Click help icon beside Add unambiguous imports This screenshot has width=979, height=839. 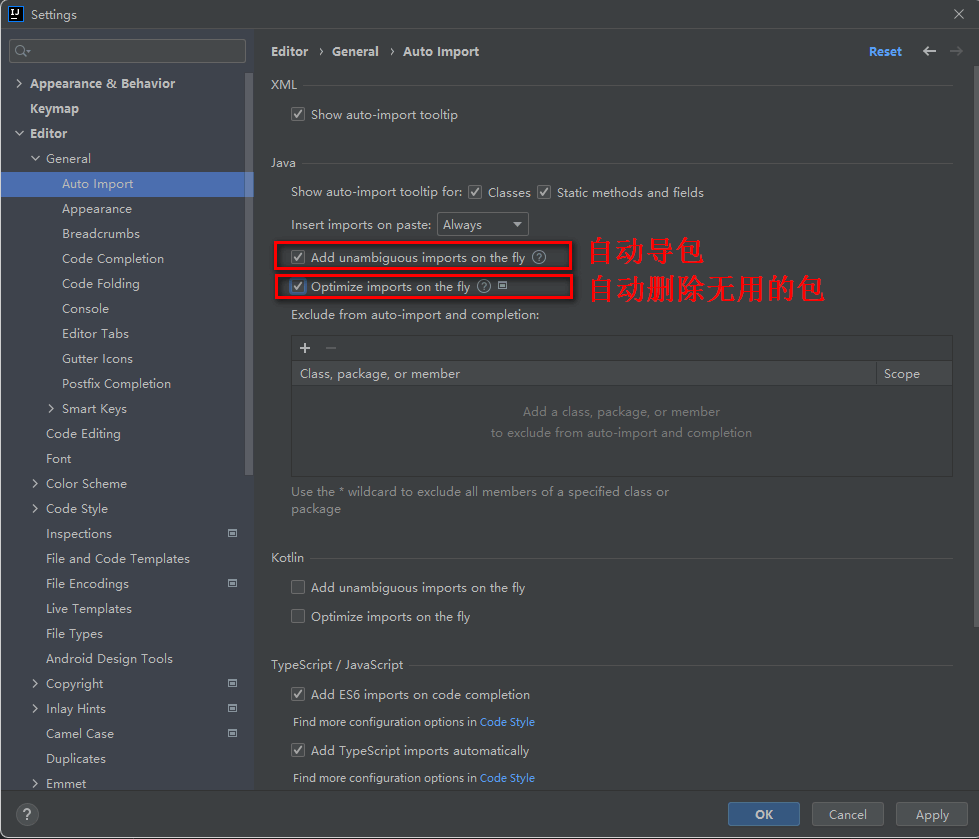point(539,257)
